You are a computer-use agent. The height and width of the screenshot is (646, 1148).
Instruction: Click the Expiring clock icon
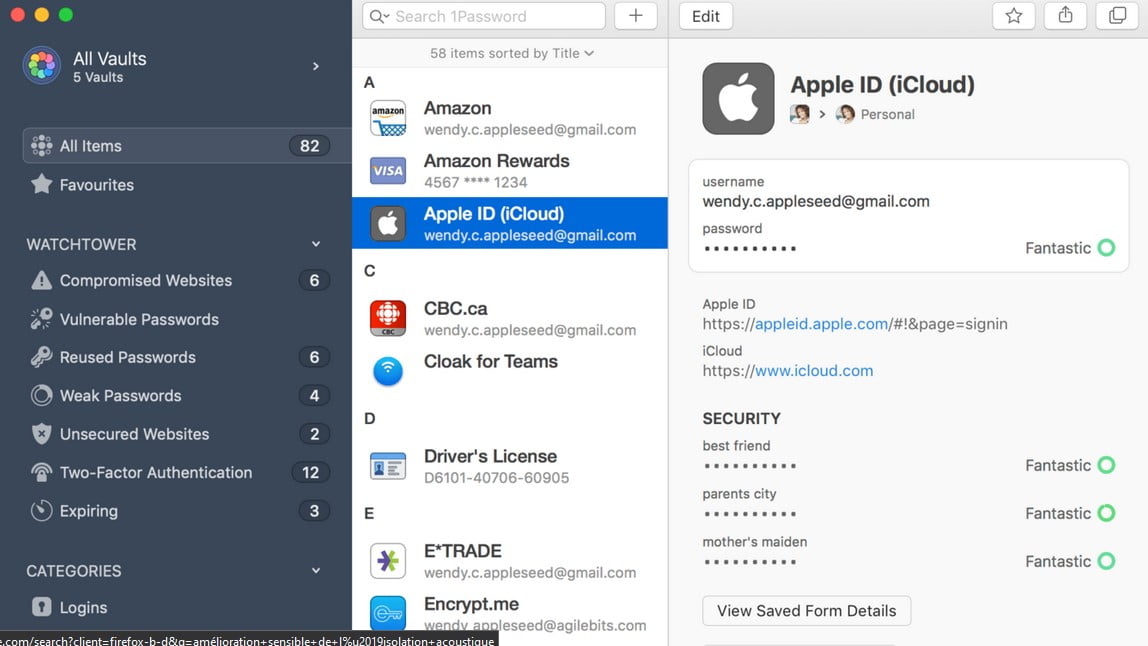(x=42, y=511)
